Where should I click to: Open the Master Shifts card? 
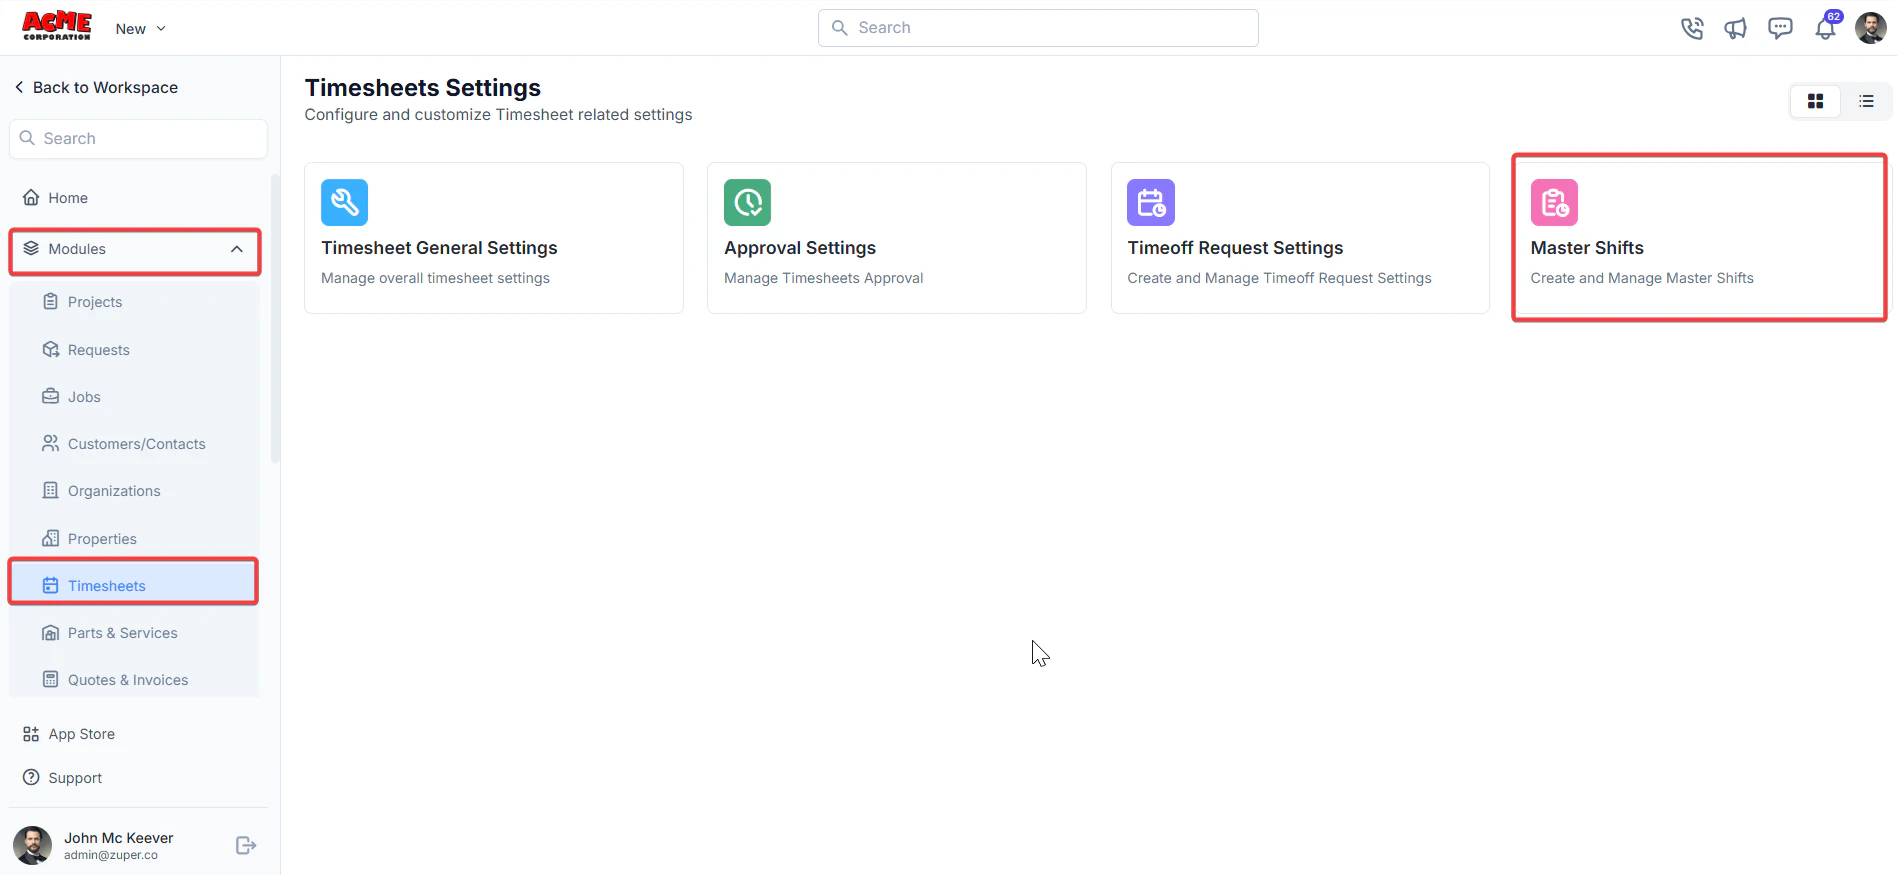[x=1700, y=238]
